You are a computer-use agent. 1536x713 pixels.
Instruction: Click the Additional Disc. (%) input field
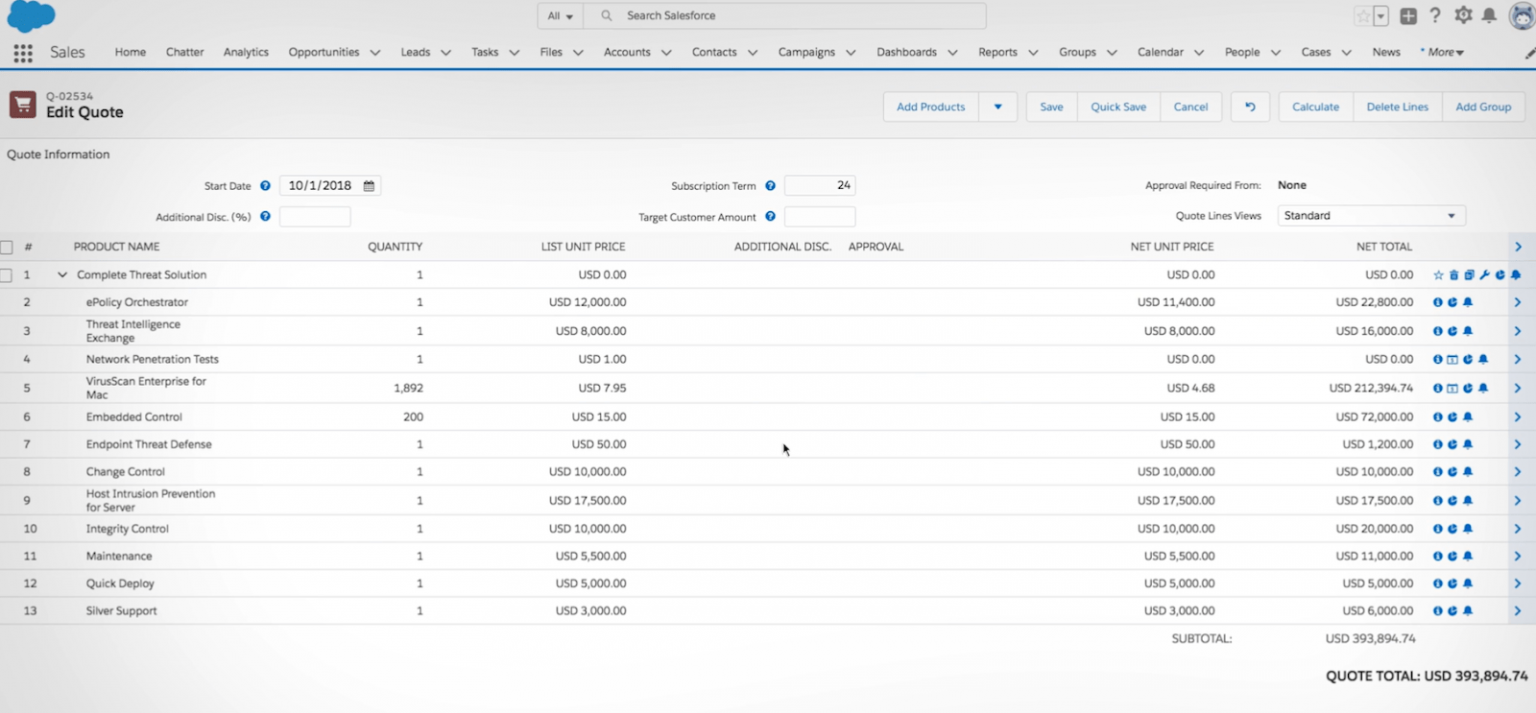tap(315, 216)
